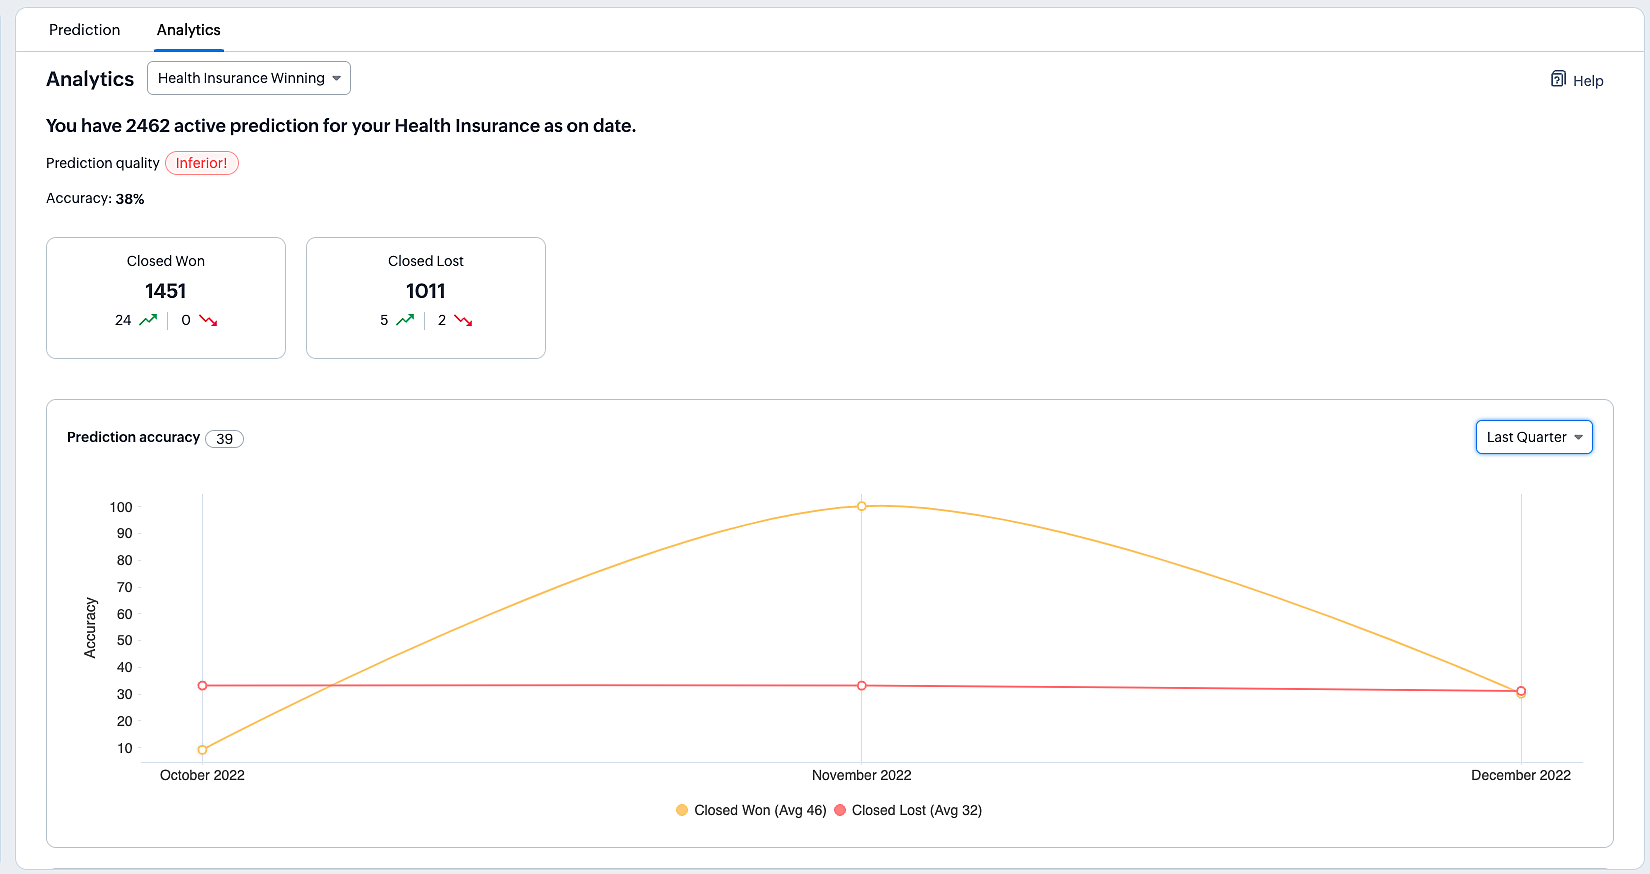Click Closed Won green upward trend icon

pyautogui.click(x=148, y=320)
